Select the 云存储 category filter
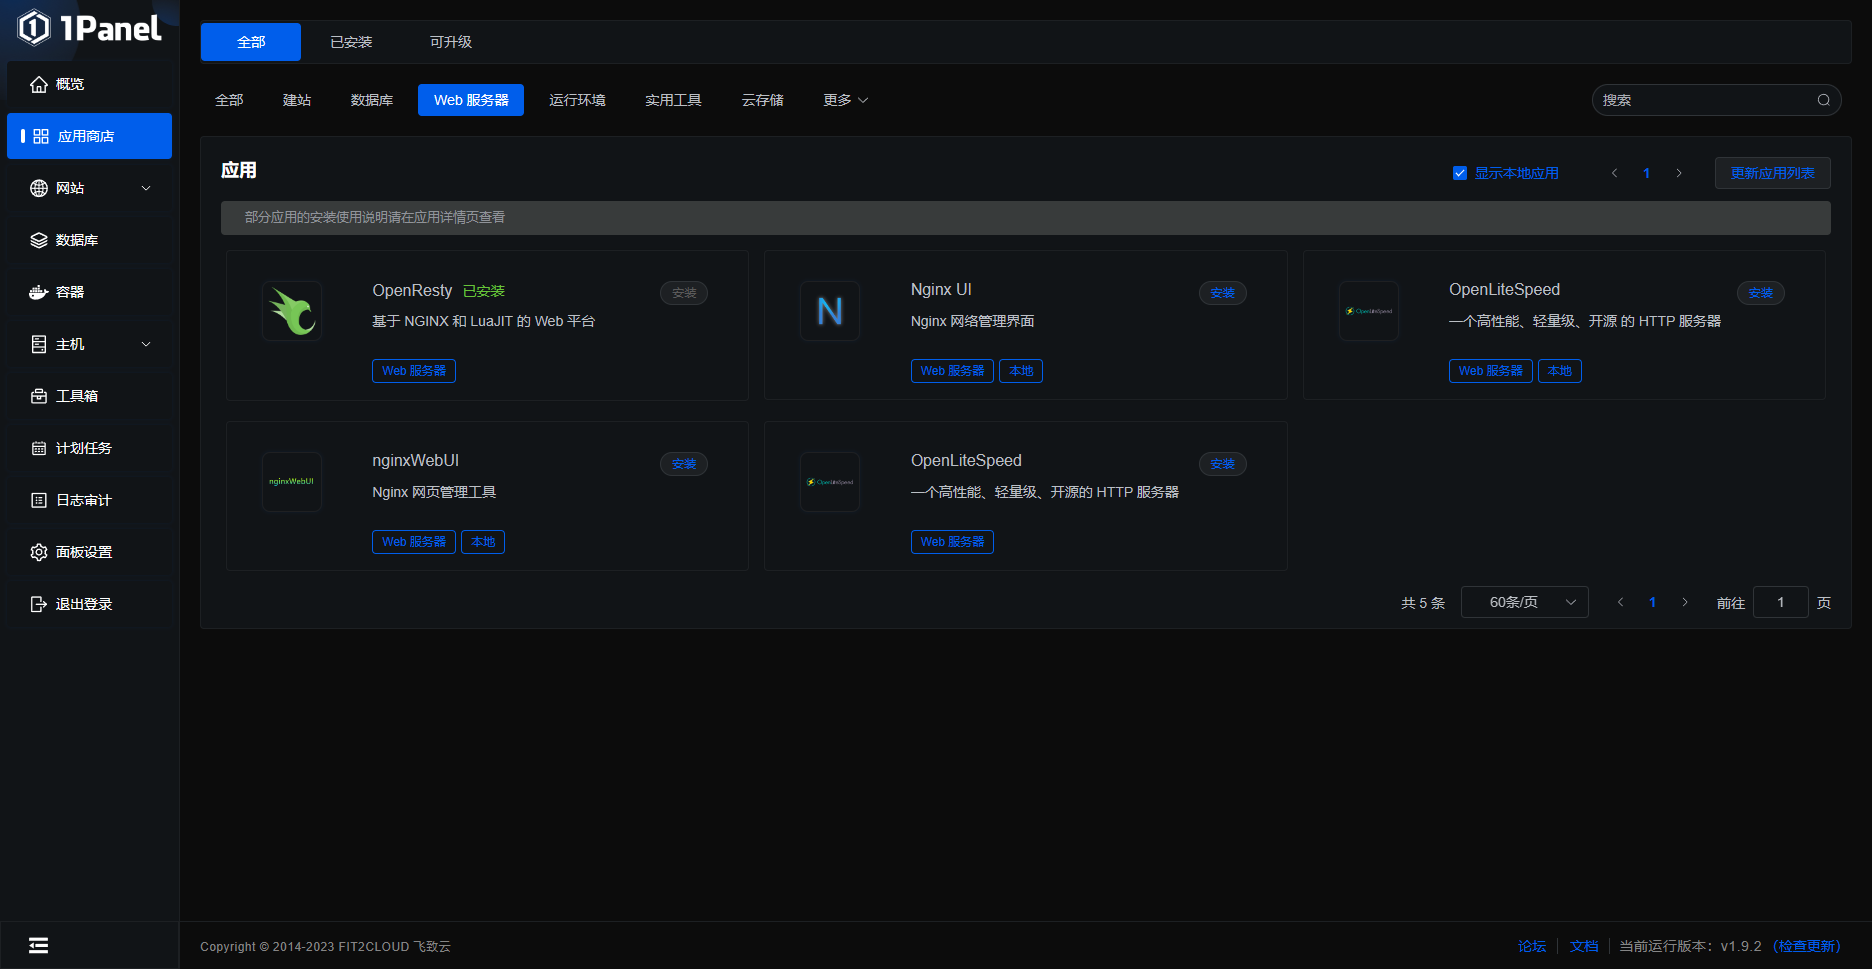This screenshot has width=1872, height=969. tap(763, 100)
